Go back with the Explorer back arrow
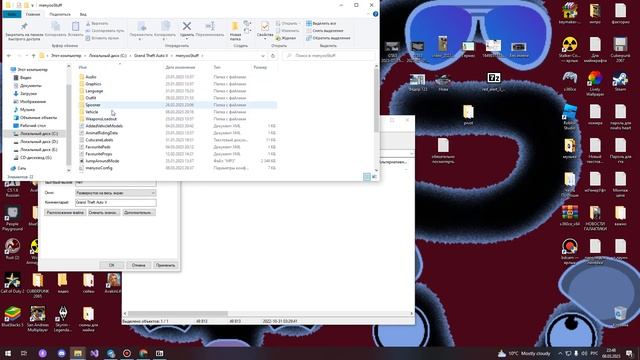 [9, 56]
